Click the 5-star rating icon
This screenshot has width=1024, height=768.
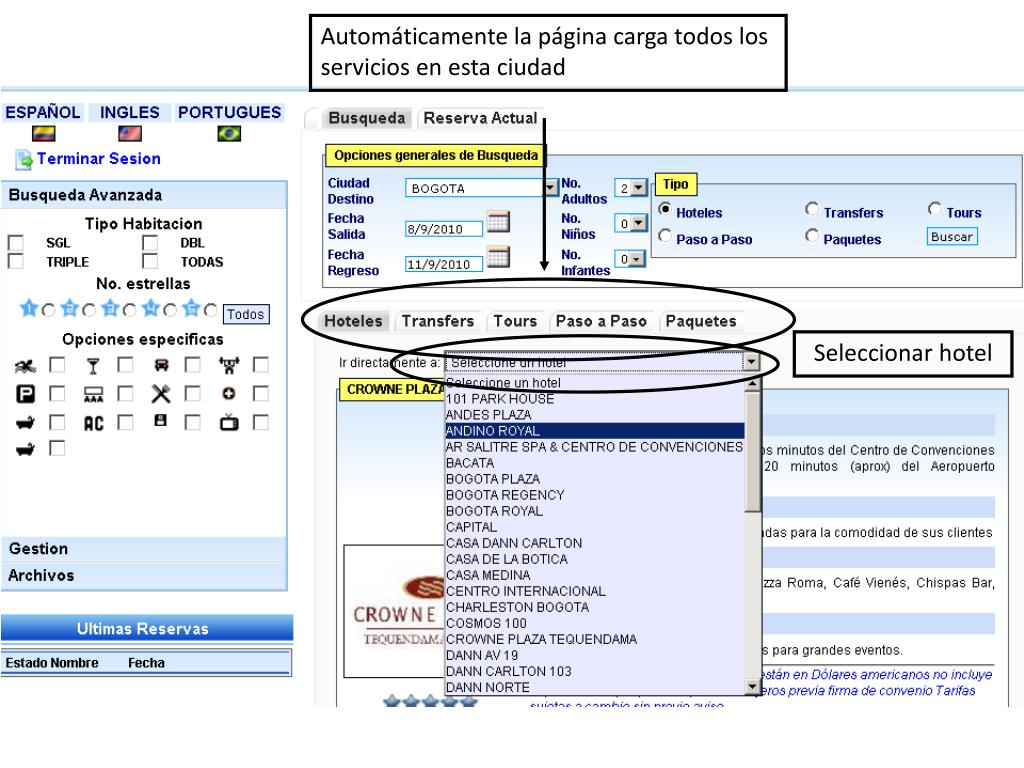(191, 308)
